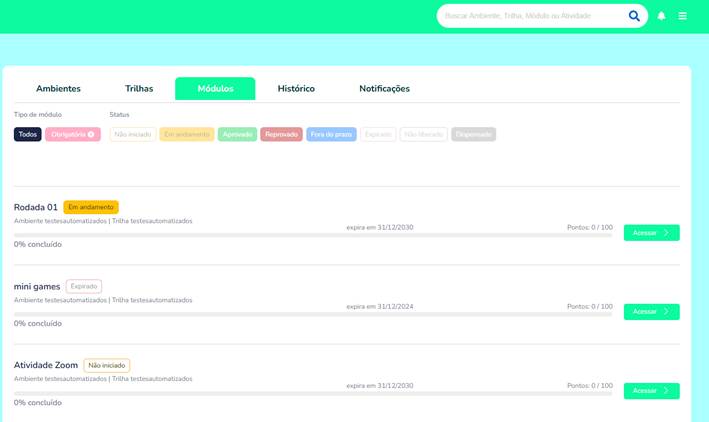
Task: Filter by Não liberado status
Action: coord(424,134)
